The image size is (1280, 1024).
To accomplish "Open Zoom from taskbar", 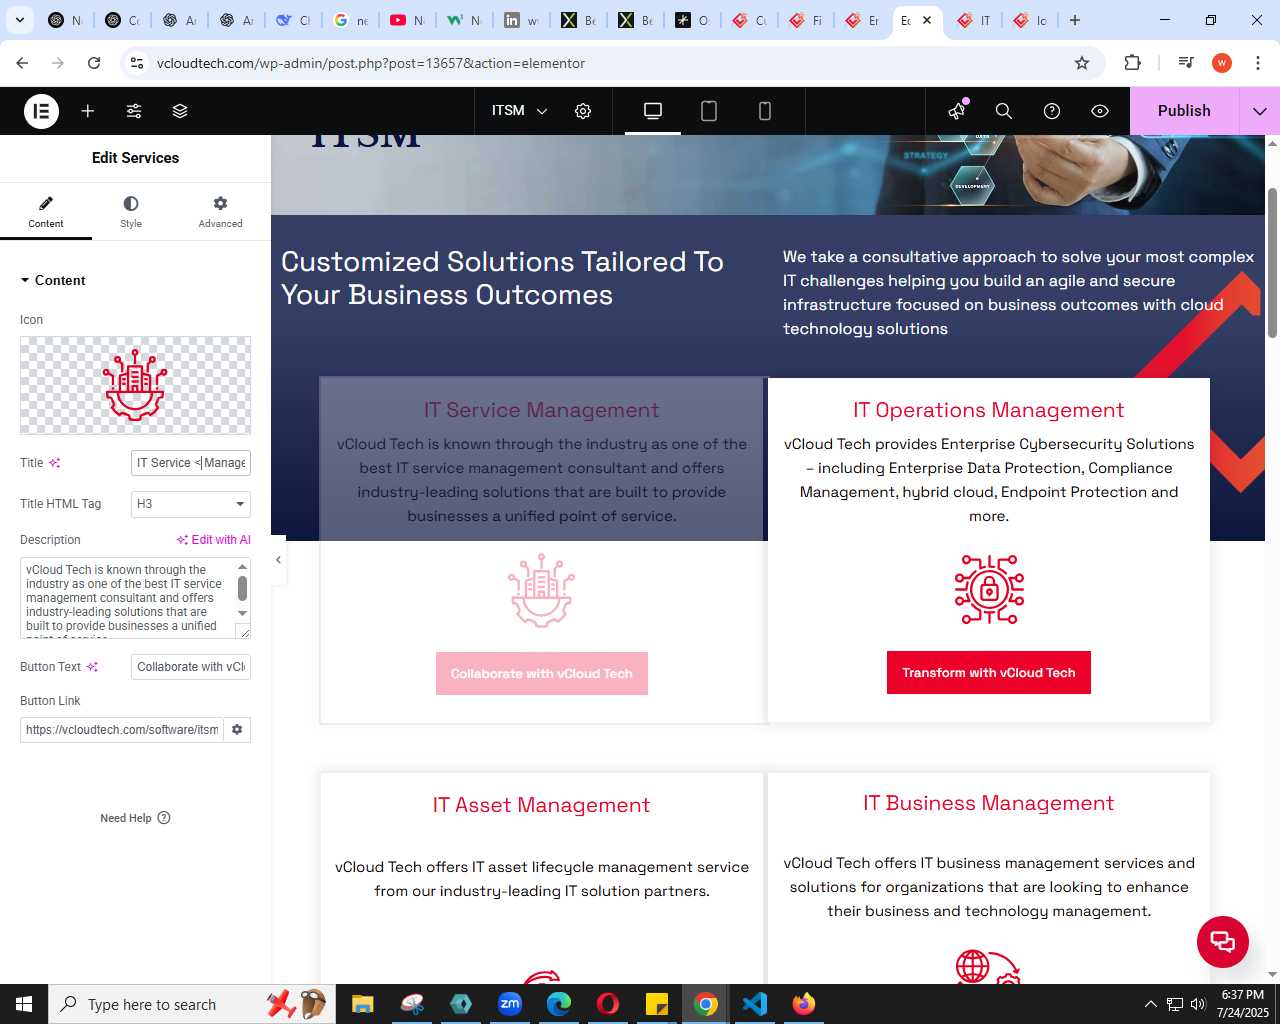I will [x=510, y=1004].
